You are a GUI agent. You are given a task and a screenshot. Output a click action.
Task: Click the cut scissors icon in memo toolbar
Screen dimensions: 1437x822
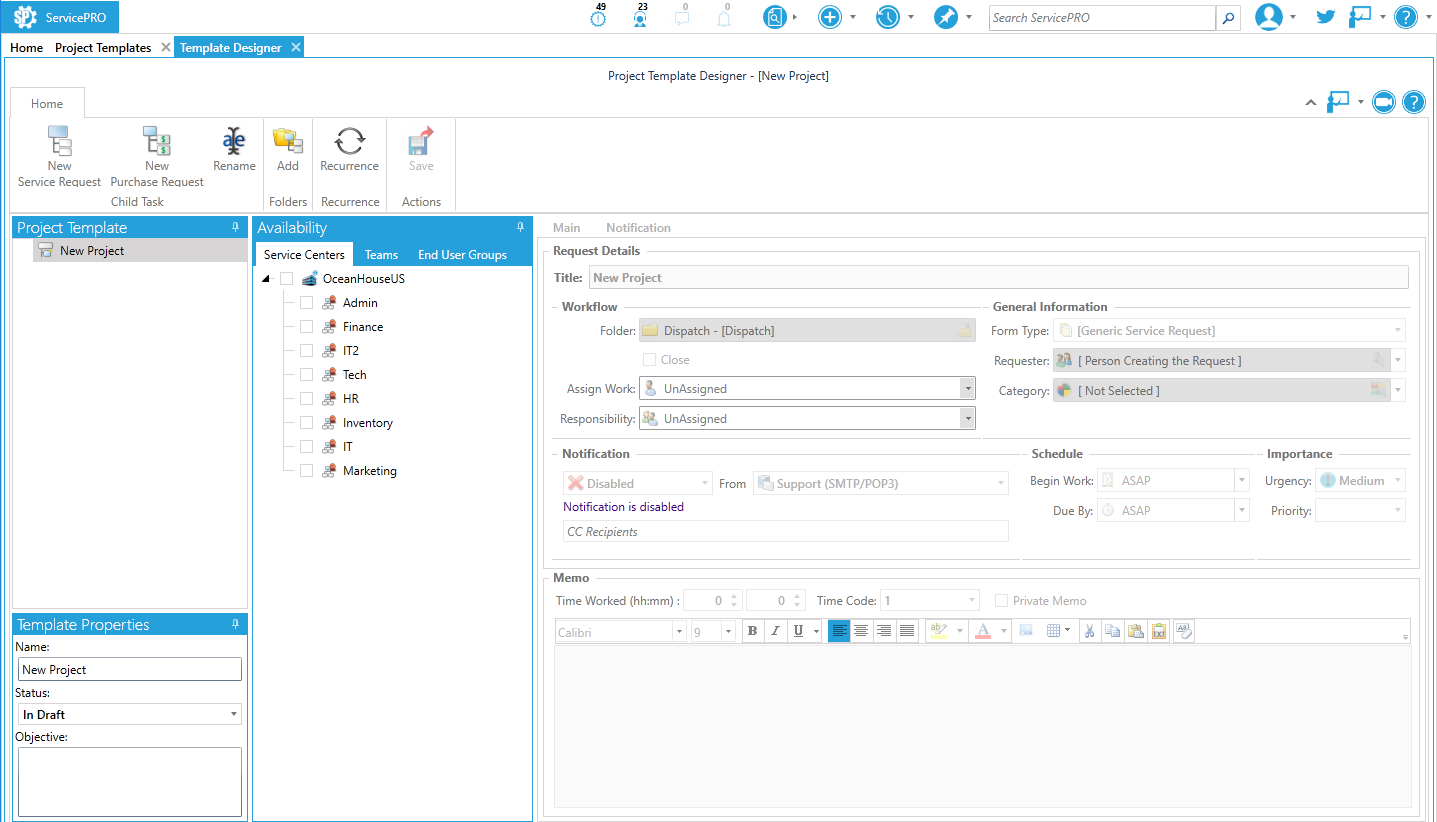1090,631
